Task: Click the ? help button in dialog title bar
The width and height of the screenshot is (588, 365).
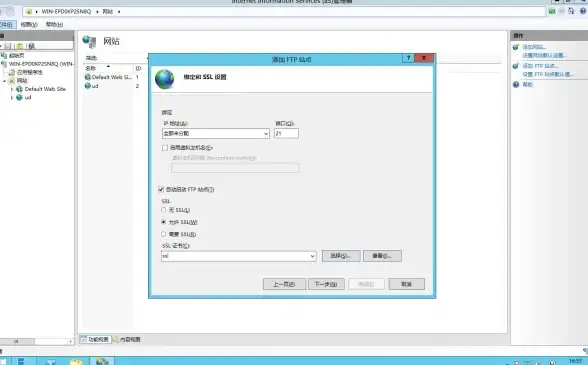Action: pyautogui.click(x=408, y=58)
